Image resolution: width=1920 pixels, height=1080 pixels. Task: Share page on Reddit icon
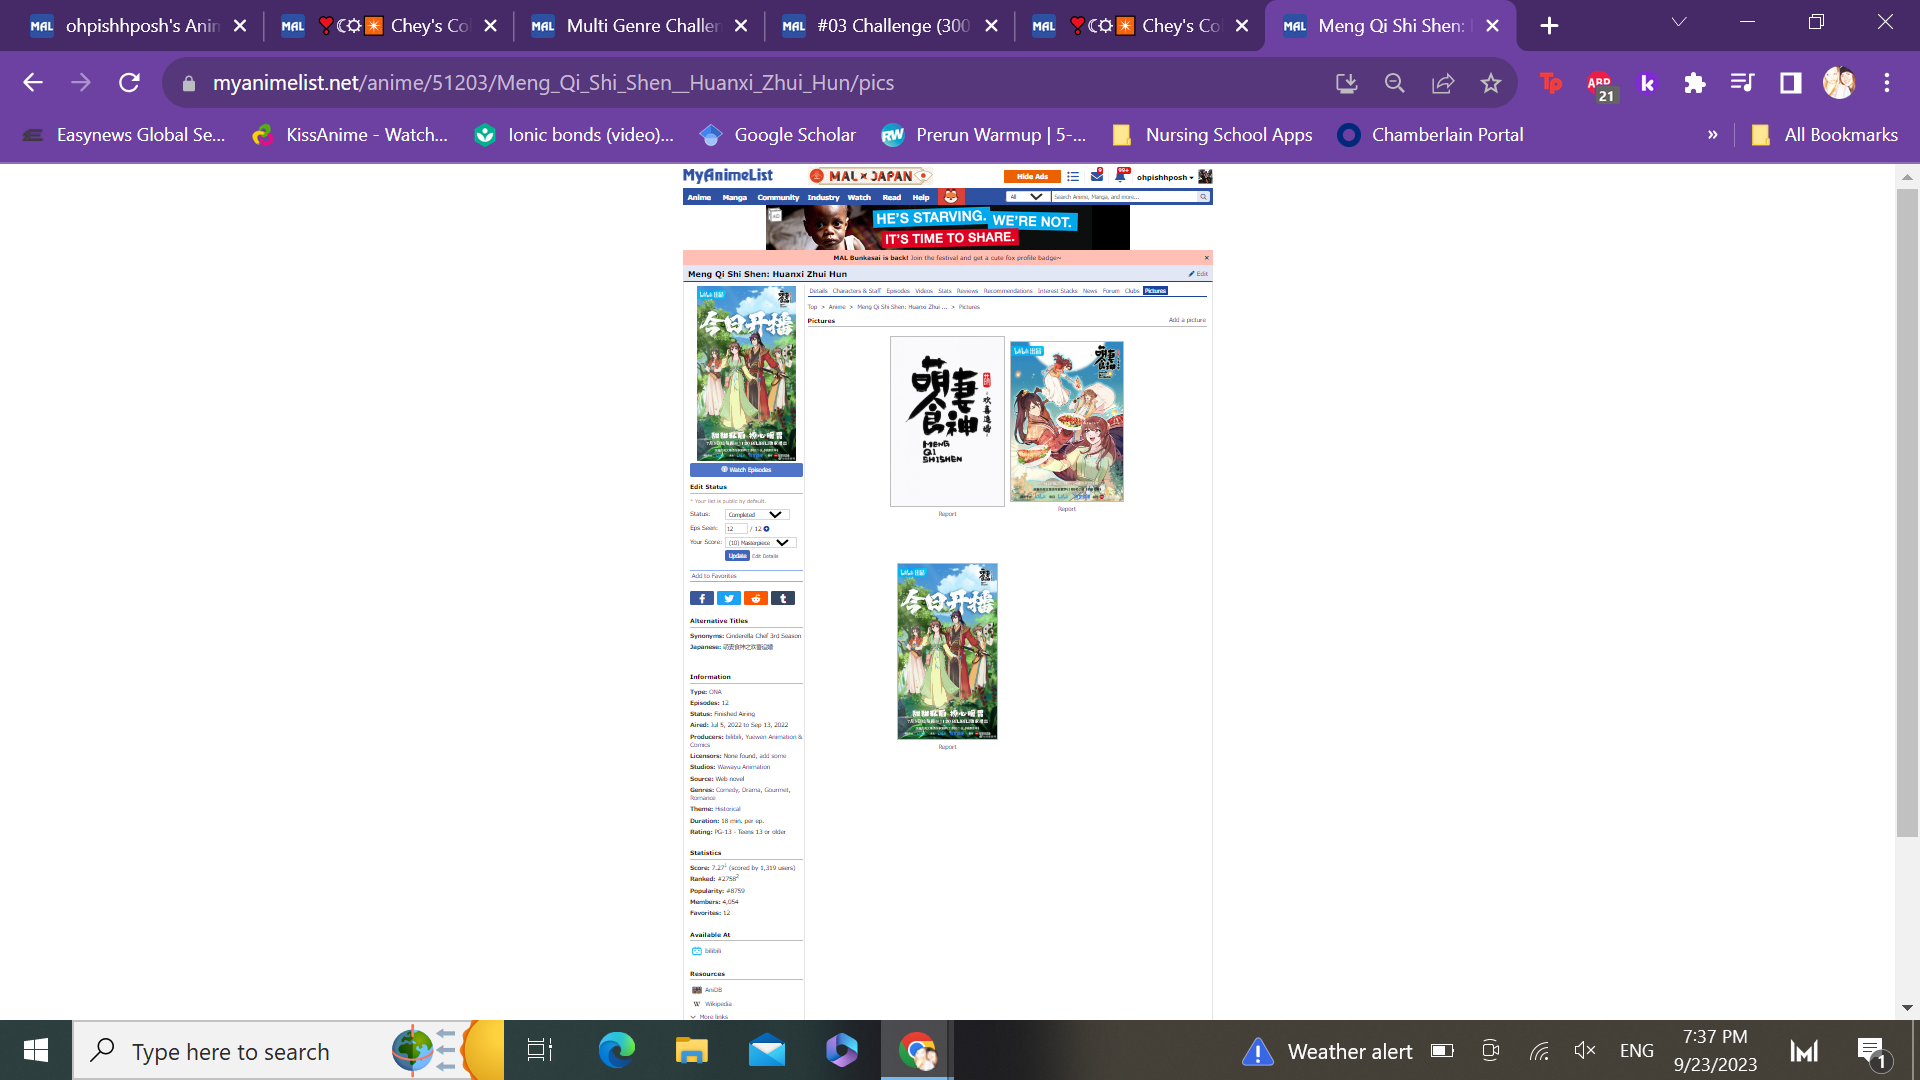(x=756, y=598)
